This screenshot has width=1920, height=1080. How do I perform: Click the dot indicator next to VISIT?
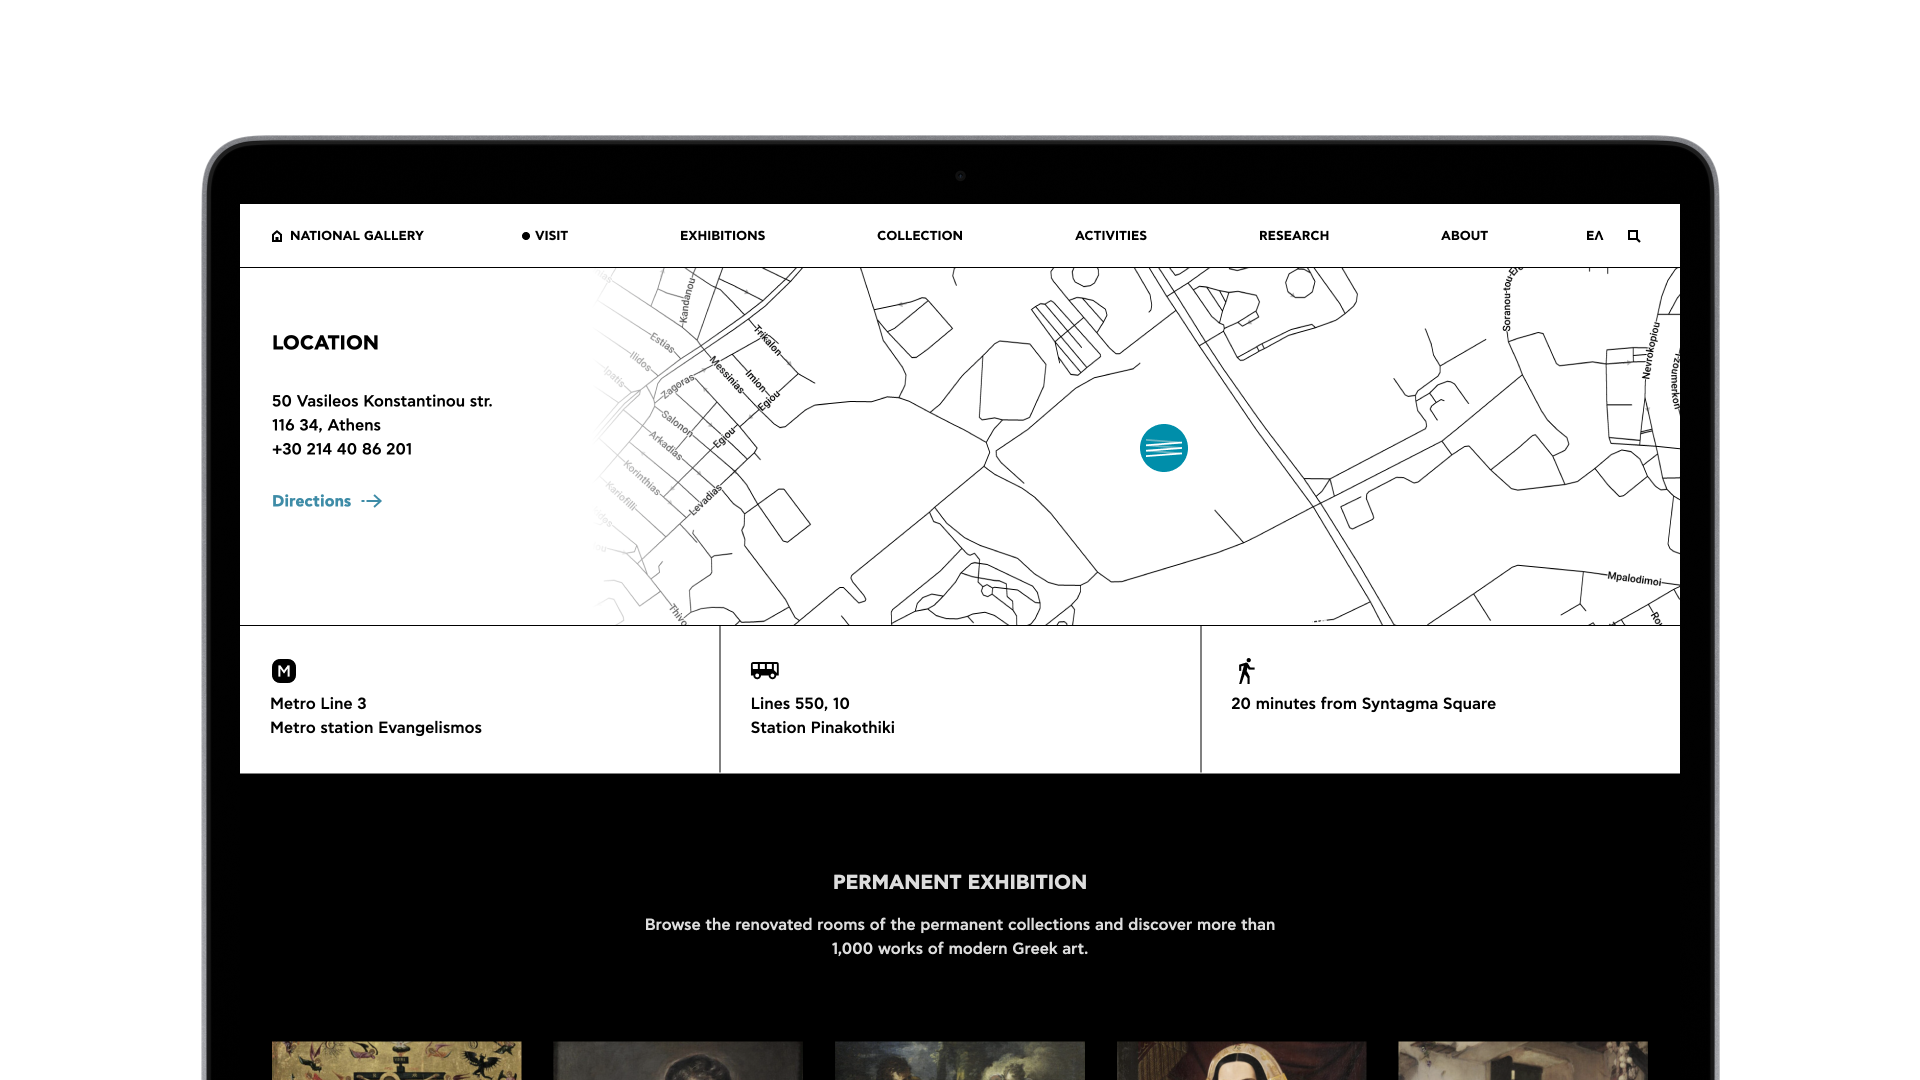(524, 236)
